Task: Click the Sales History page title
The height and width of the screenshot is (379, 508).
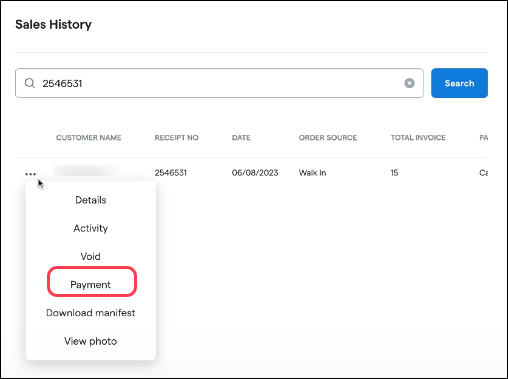Action: 53,24
